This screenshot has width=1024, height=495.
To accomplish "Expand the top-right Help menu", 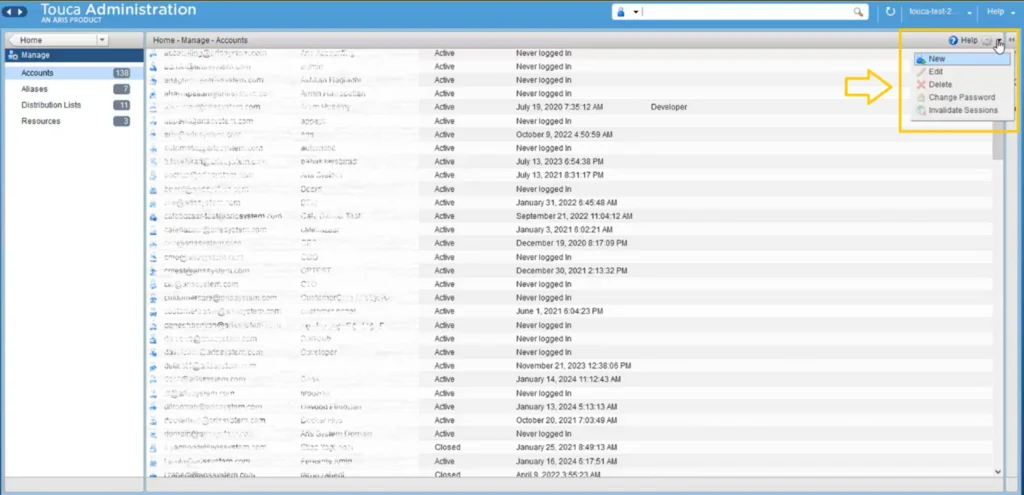I will point(1000,12).
